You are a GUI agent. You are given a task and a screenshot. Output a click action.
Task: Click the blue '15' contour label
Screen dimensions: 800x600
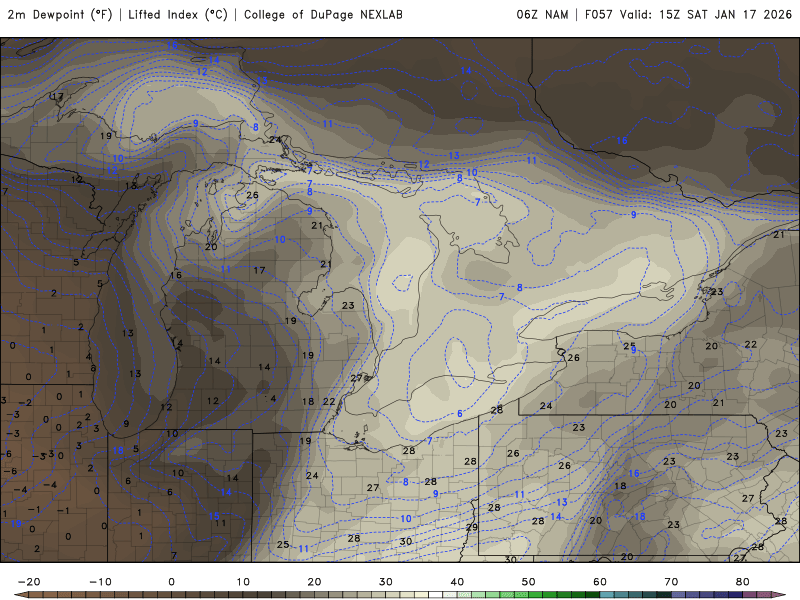(x=214, y=516)
